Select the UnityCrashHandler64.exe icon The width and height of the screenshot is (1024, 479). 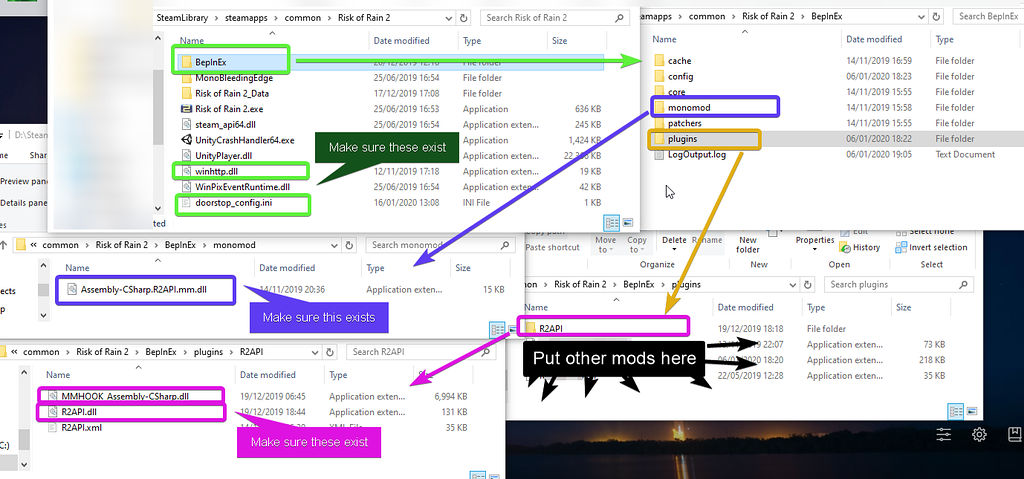coord(186,140)
